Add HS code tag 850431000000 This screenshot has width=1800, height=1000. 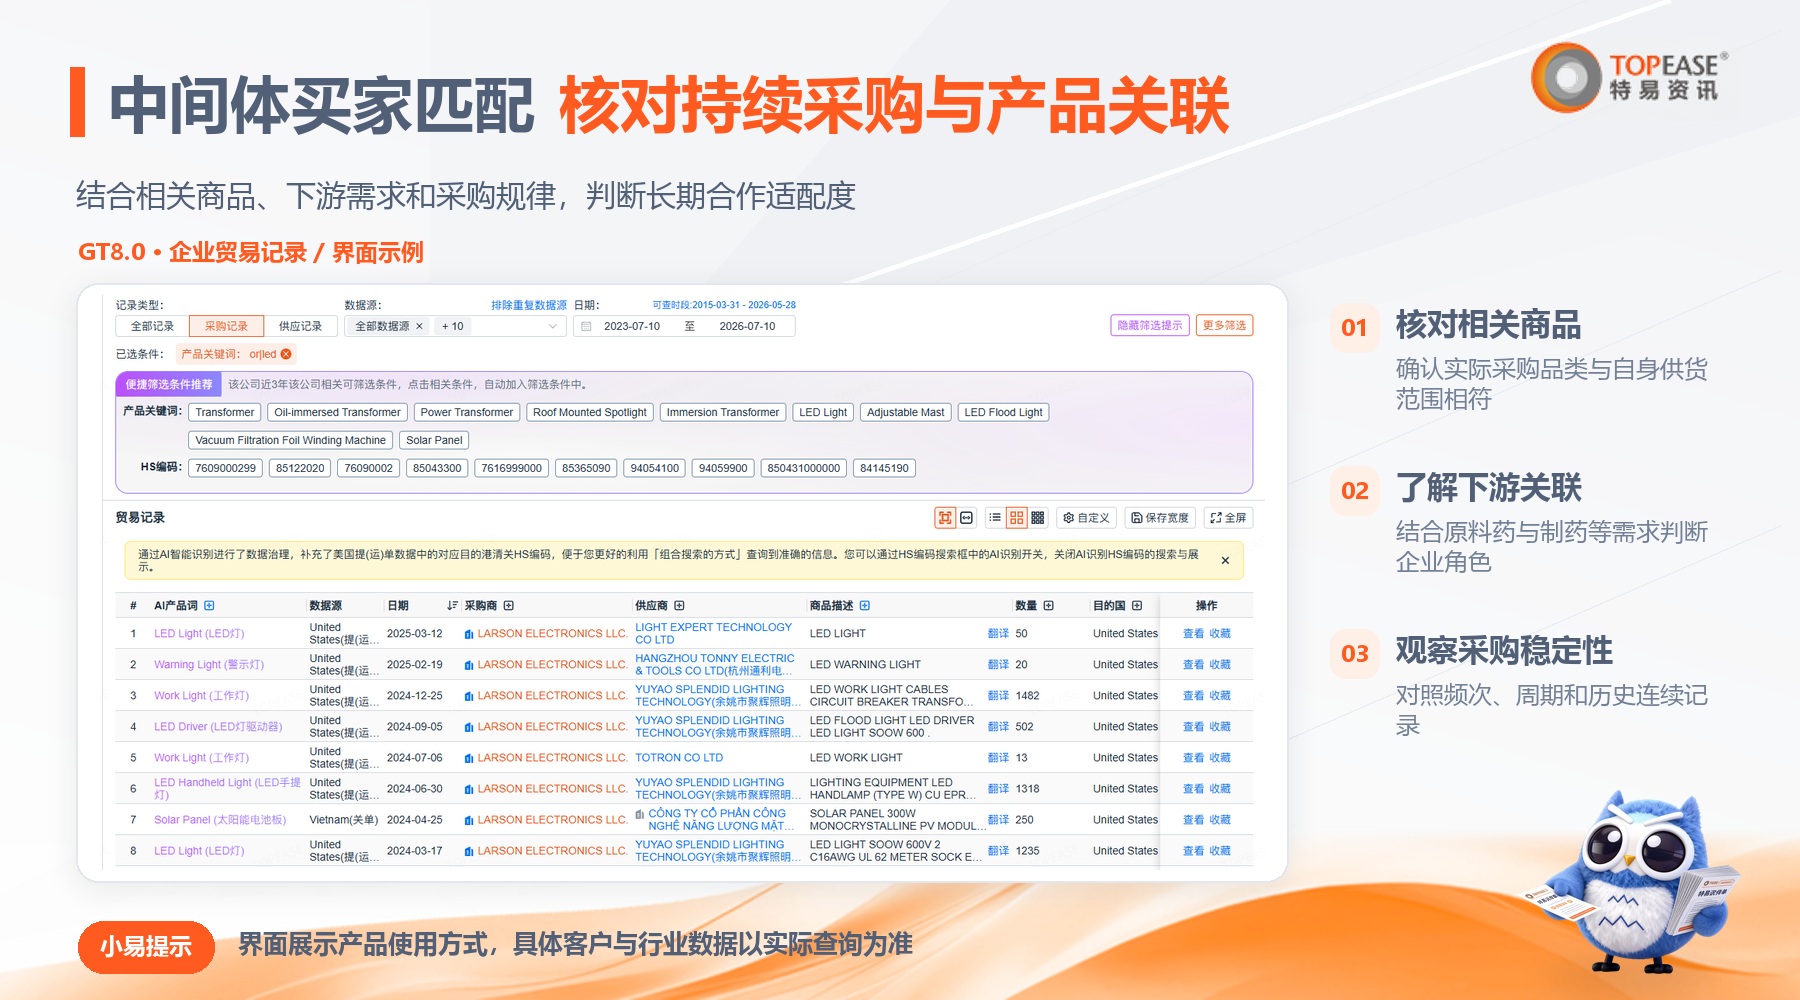click(803, 468)
